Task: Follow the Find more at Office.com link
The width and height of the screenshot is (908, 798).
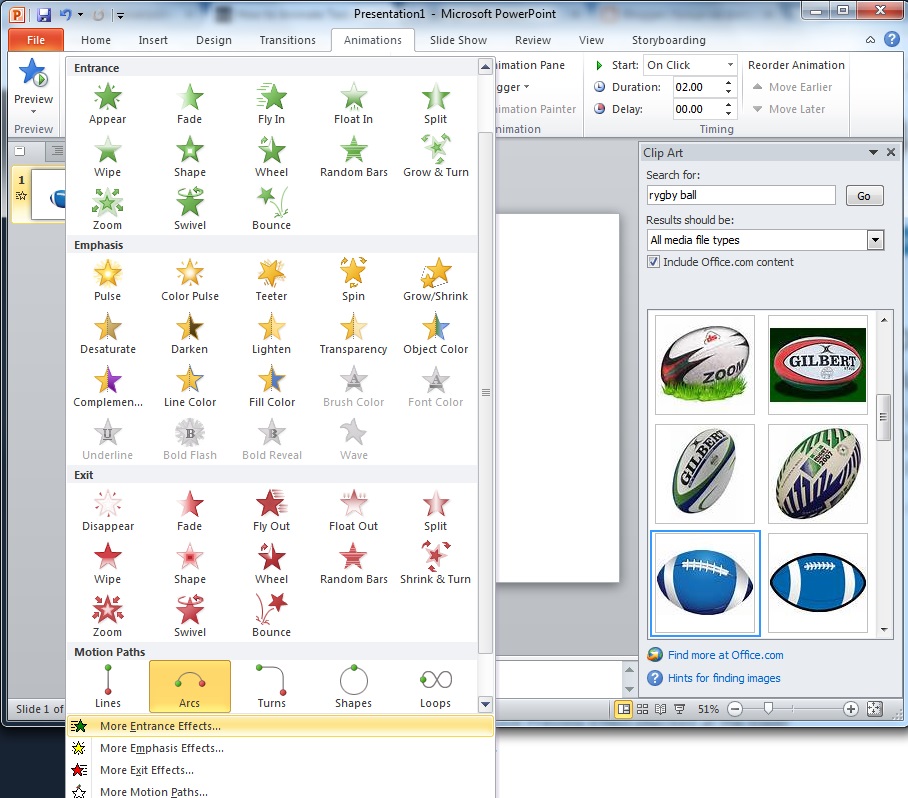Action: point(728,655)
